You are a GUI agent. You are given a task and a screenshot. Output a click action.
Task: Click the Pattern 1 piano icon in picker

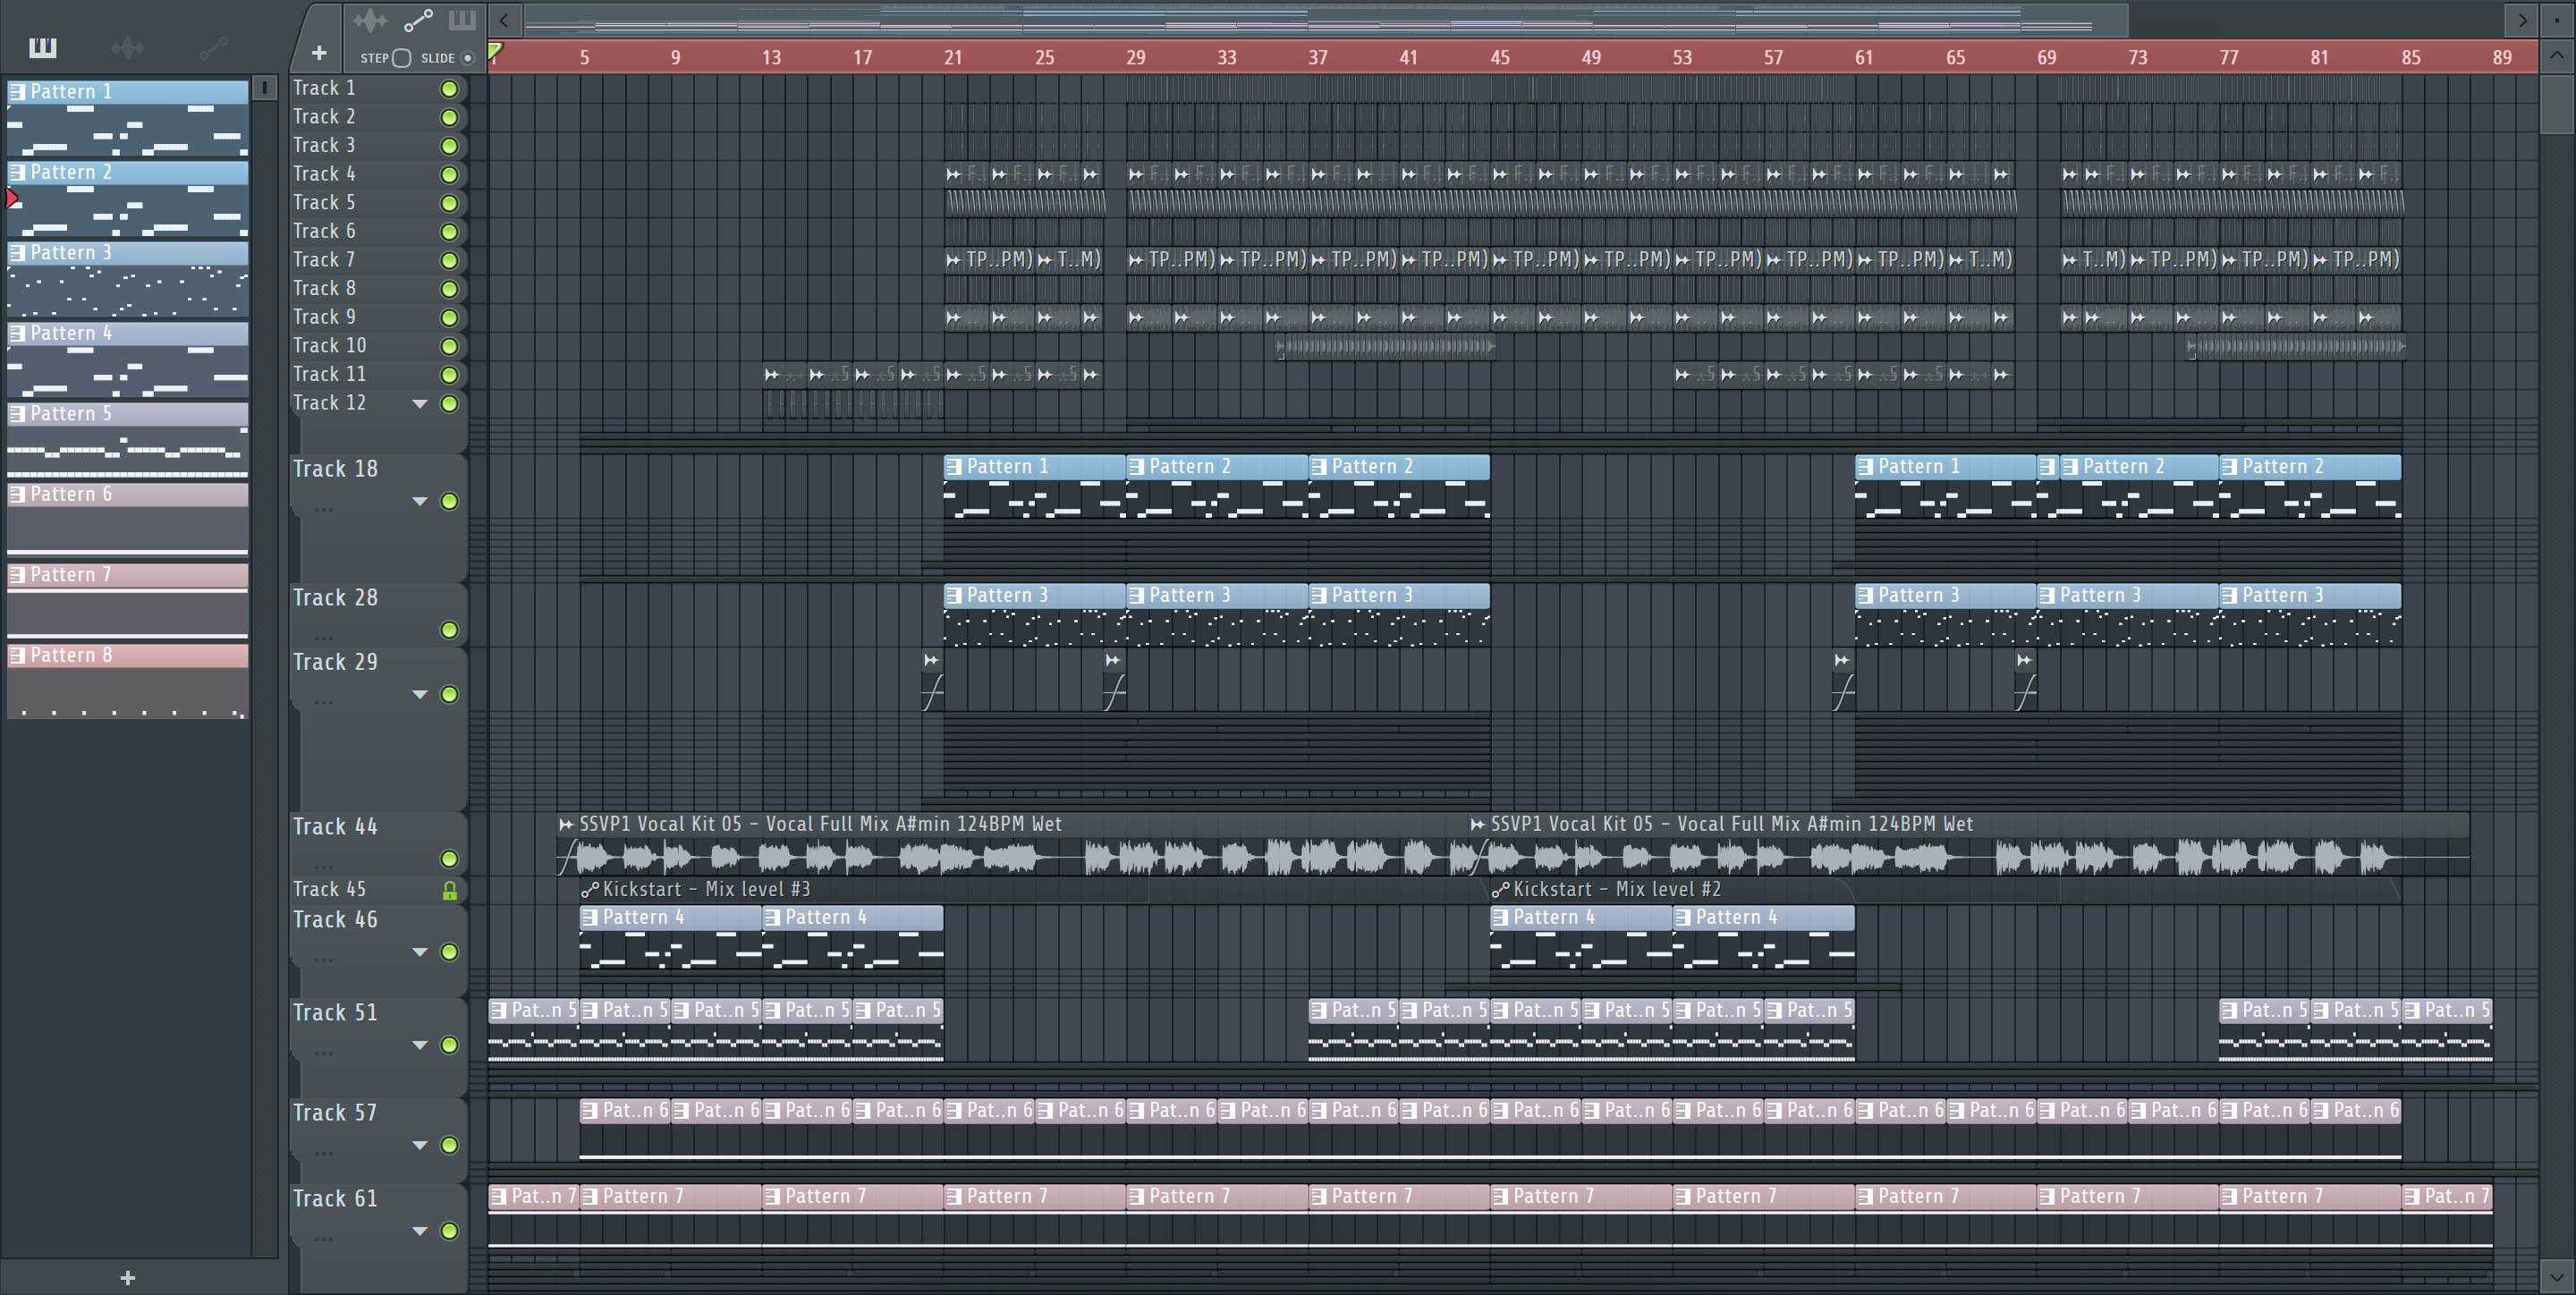click(x=17, y=92)
